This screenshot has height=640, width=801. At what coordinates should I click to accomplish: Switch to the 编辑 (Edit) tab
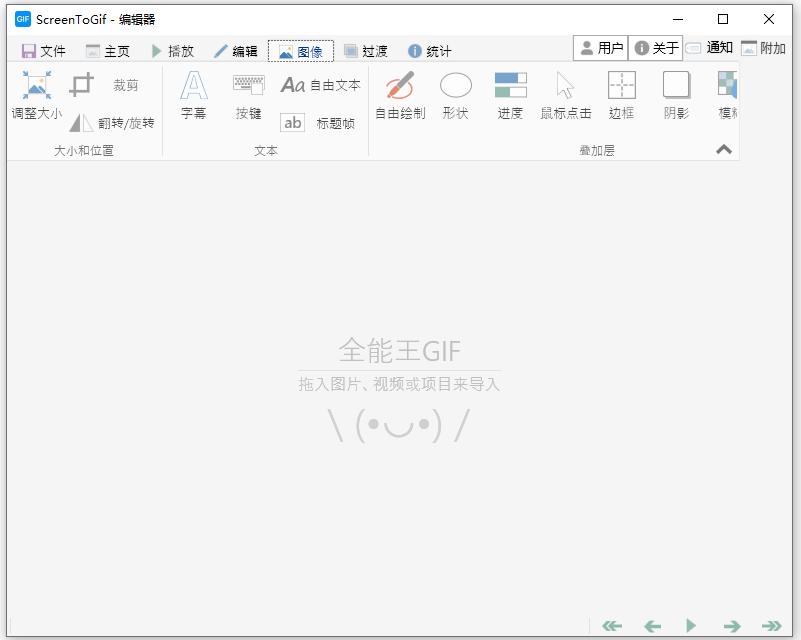[236, 51]
